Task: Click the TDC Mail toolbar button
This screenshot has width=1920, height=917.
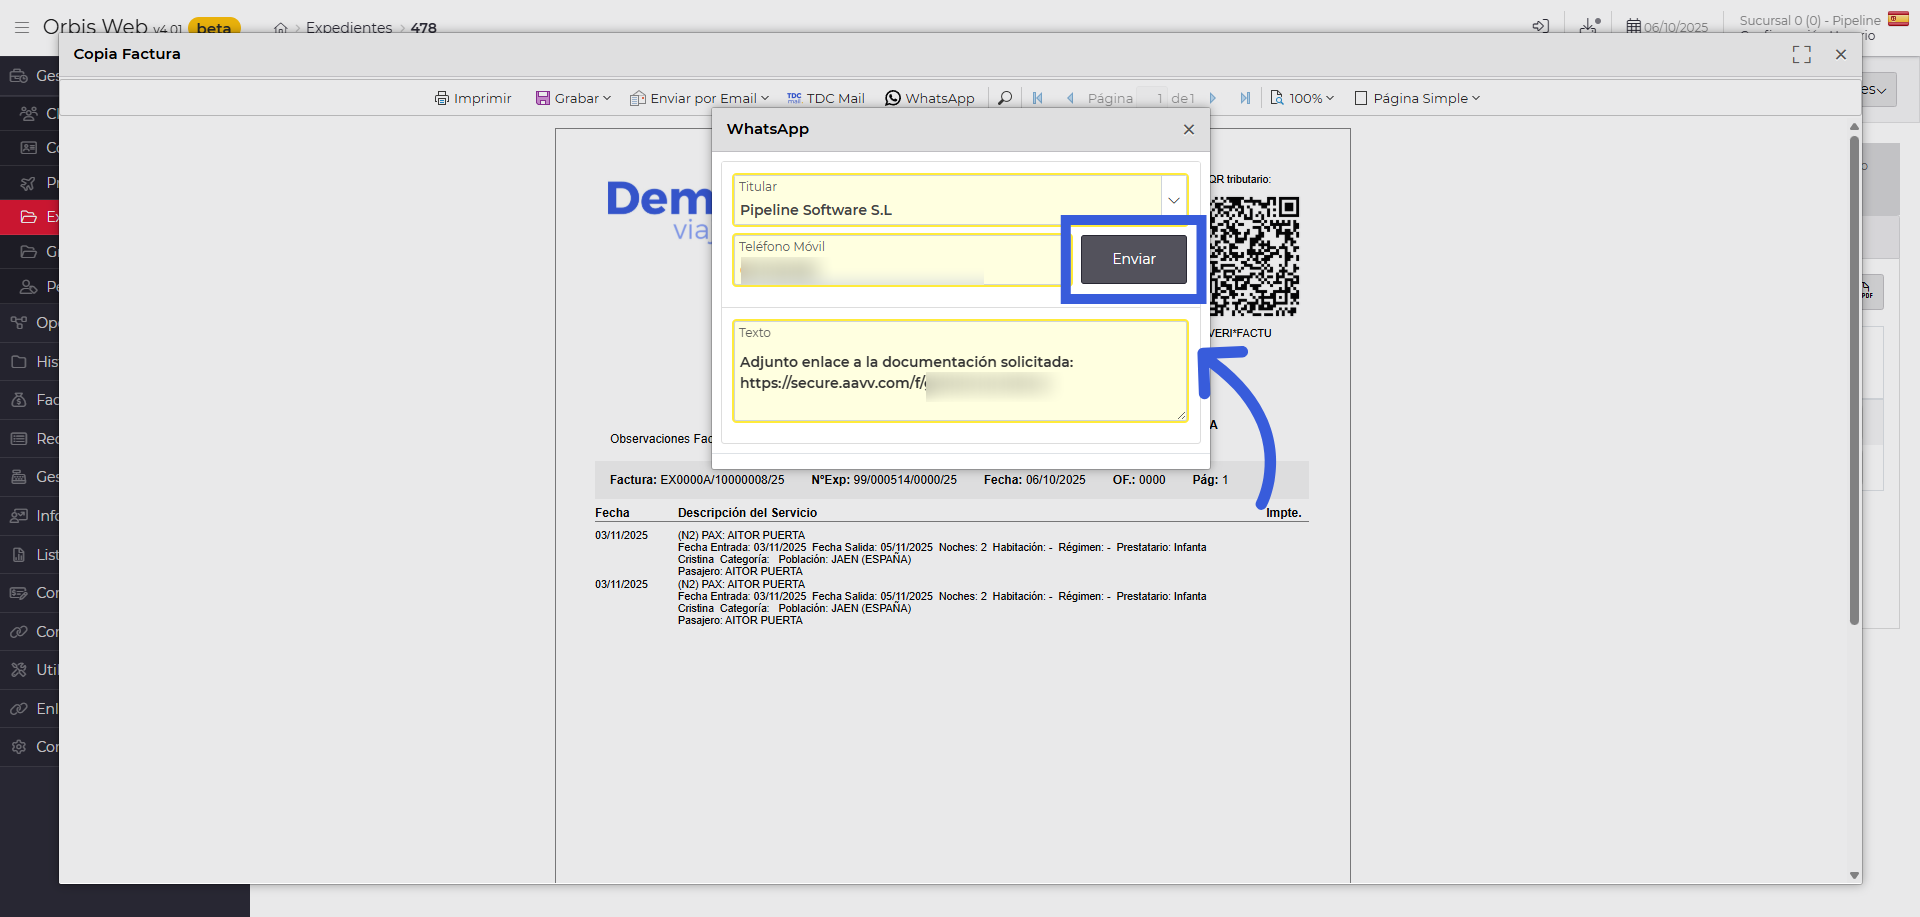Action: click(826, 98)
